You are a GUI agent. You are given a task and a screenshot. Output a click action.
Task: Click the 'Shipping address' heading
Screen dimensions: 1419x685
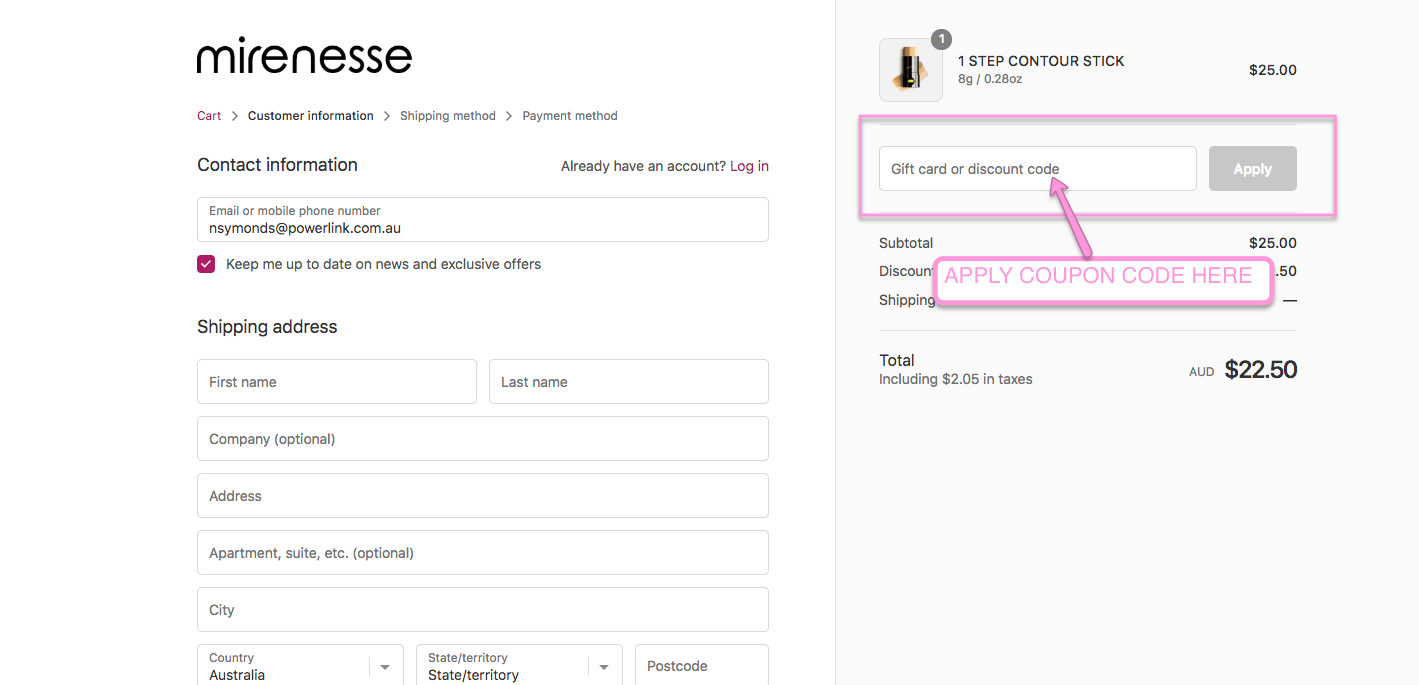tap(267, 327)
